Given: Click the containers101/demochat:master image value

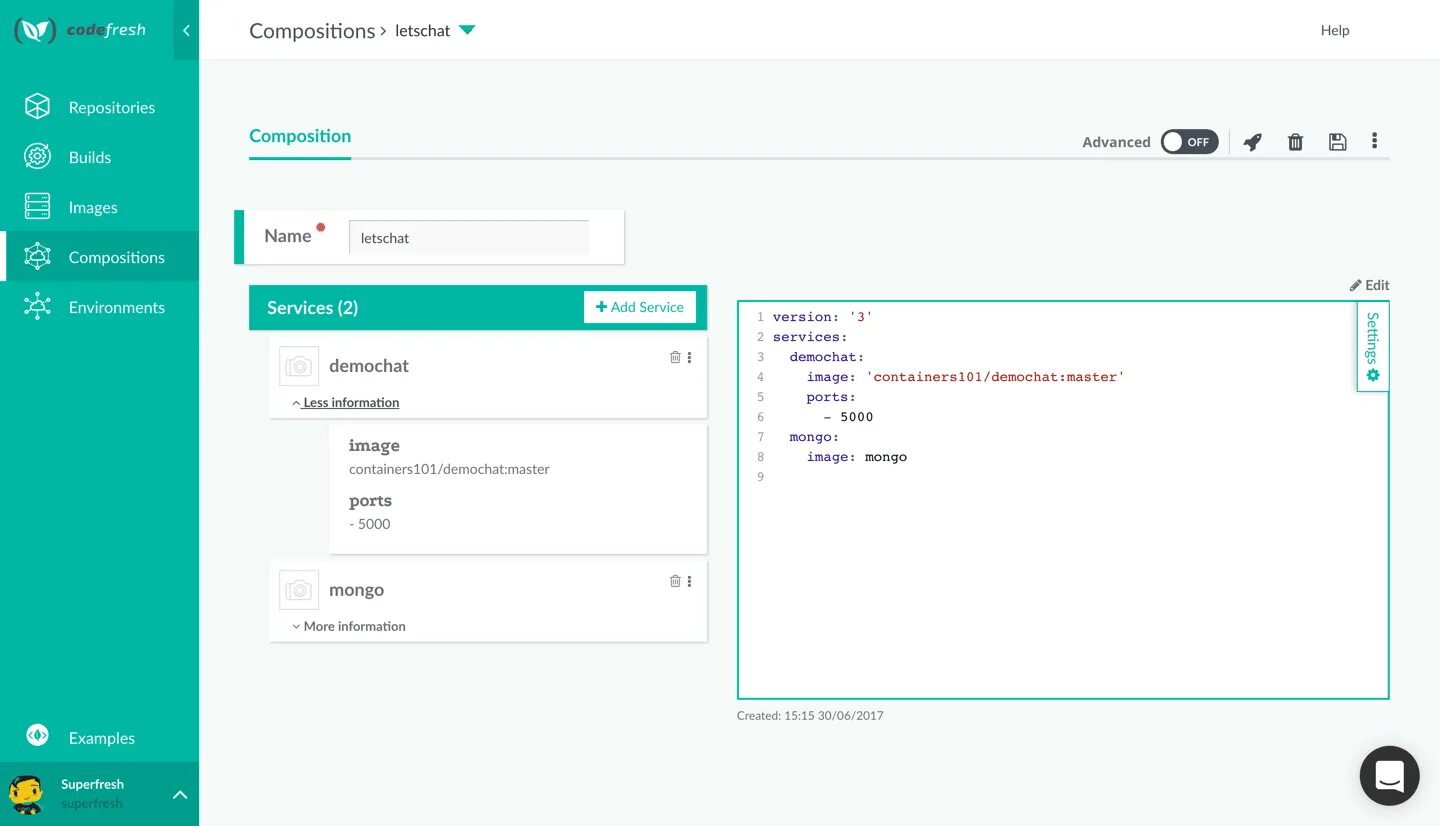Looking at the screenshot, I should point(449,469).
